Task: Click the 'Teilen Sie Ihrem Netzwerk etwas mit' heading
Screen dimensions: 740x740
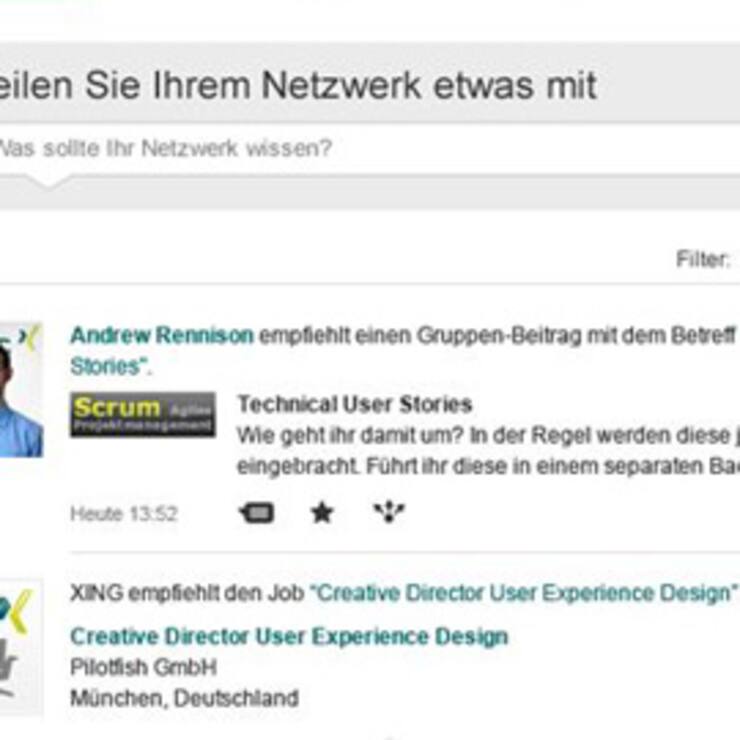Action: point(297,86)
